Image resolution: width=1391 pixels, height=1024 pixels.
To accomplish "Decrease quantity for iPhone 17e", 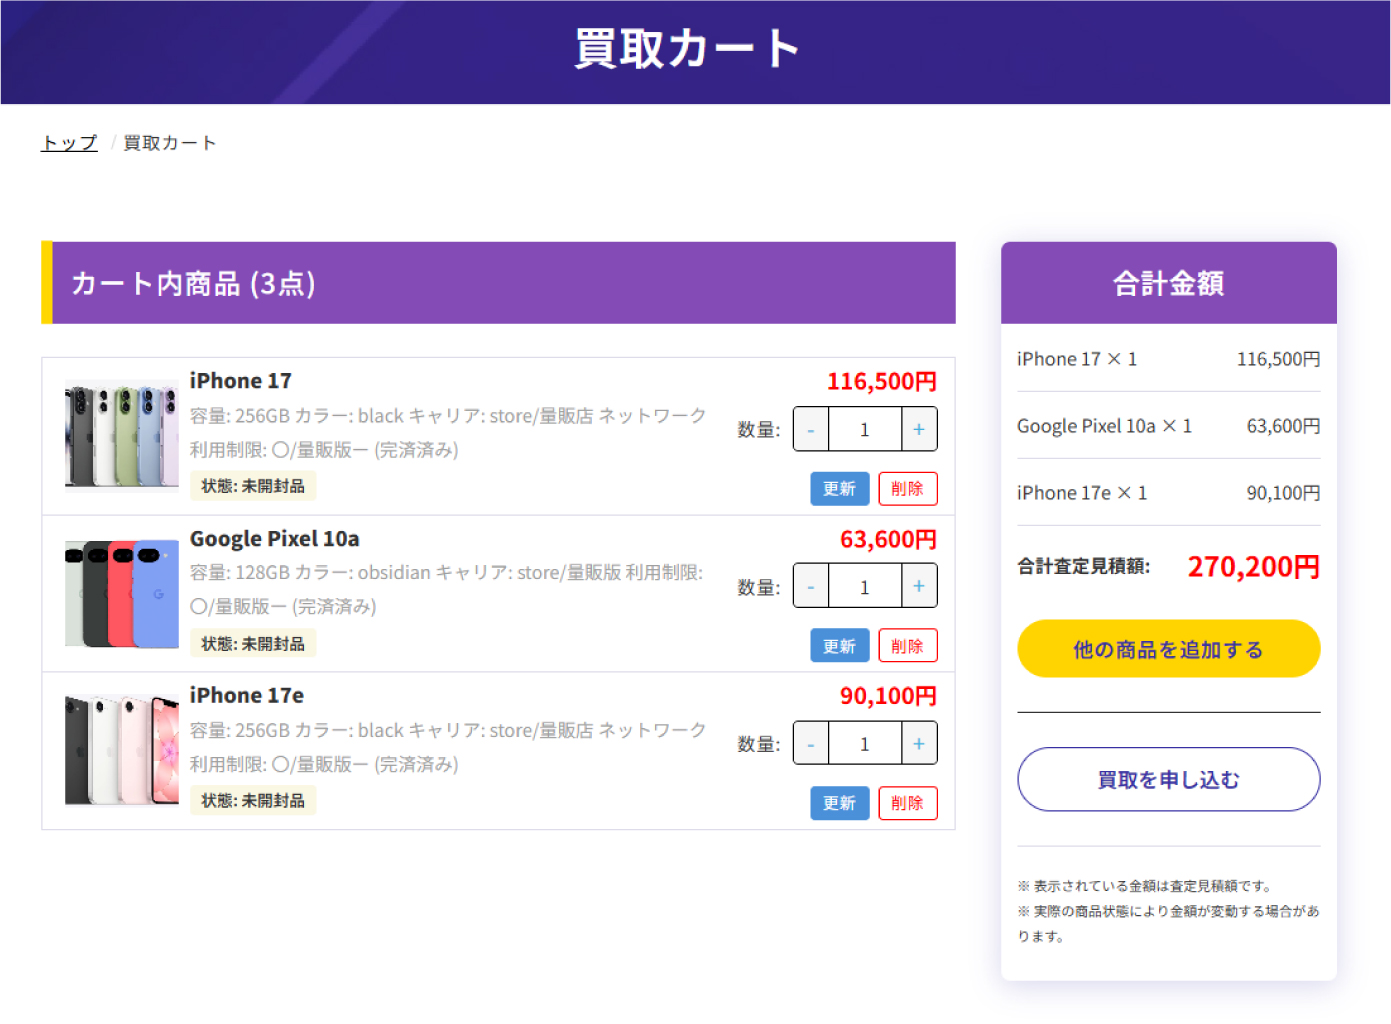I will (x=811, y=744).
